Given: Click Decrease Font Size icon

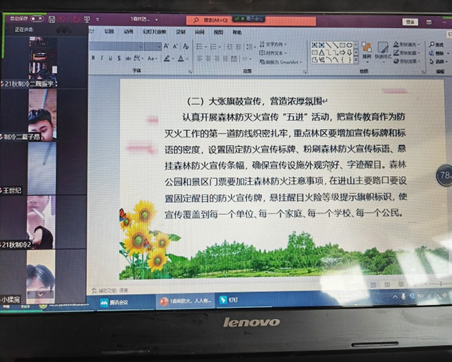Looking at the screenshot, I should [x=175, y=46].
